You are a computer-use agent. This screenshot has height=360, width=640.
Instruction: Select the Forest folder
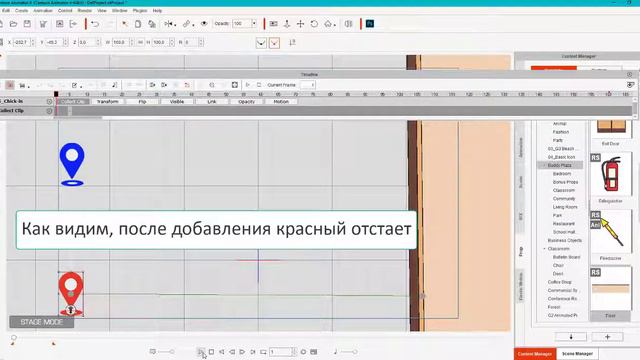click(554, 307)
